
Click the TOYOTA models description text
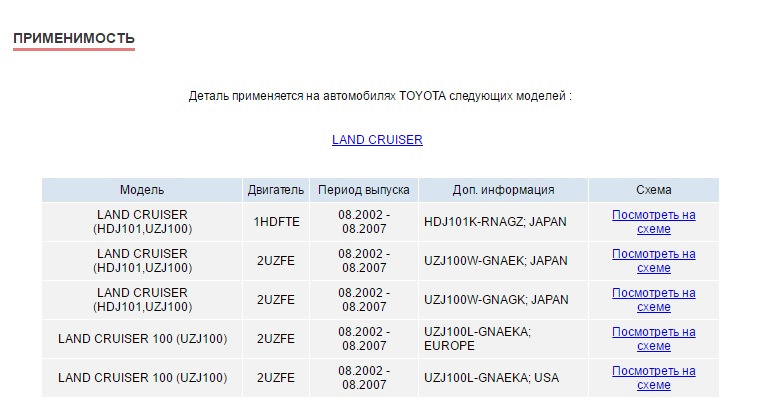[380, 96]
